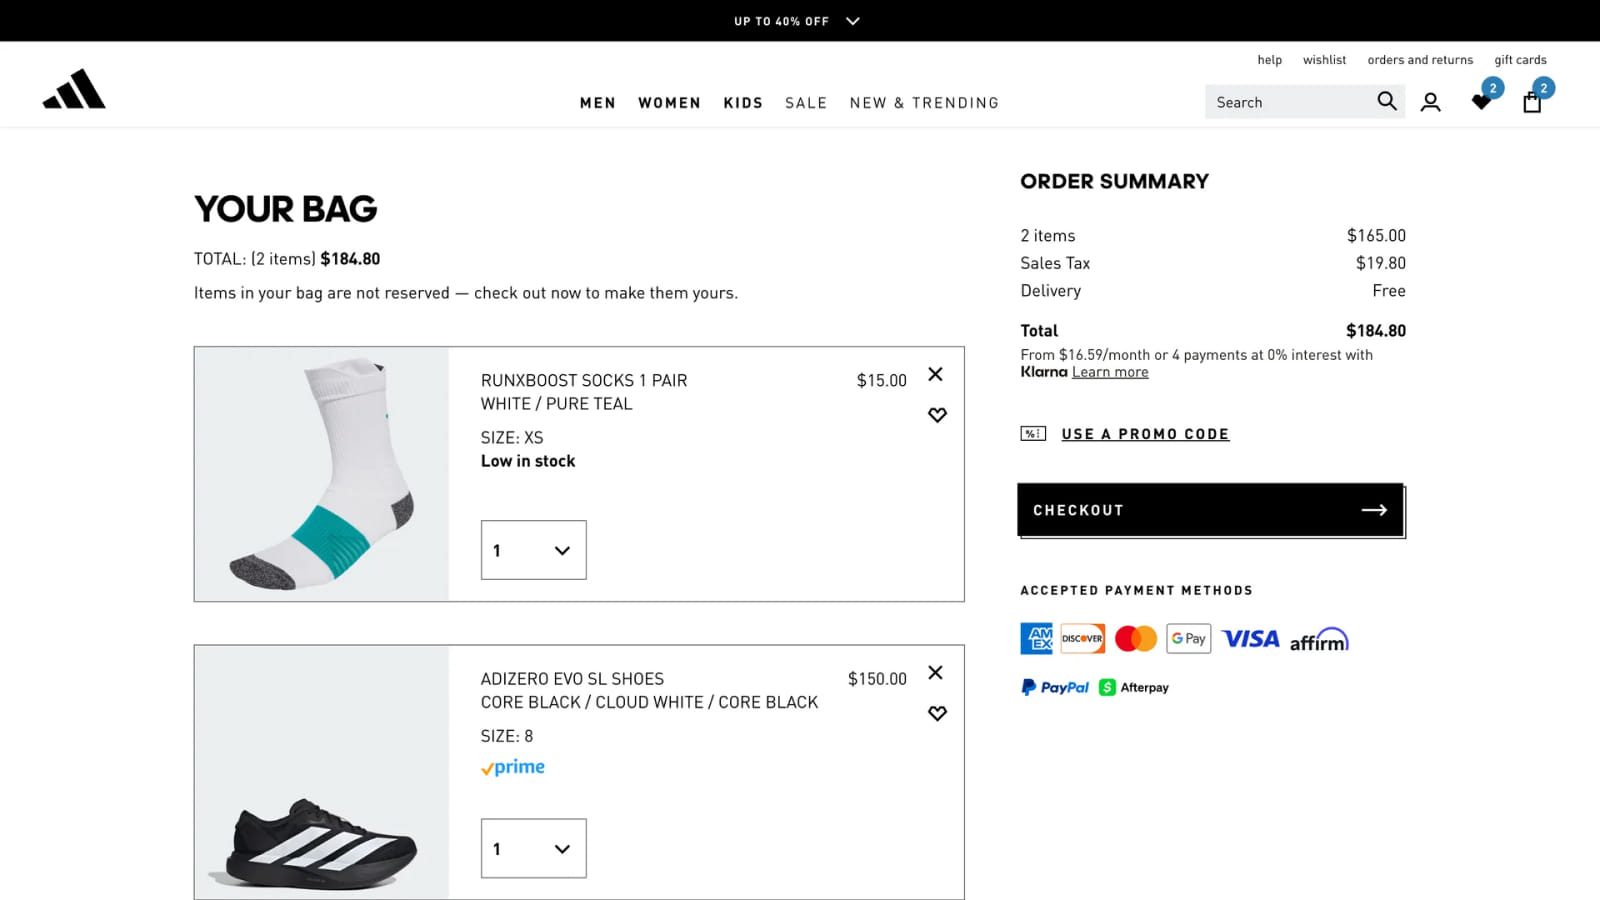The height and width of the screenshot is (900, 1600).
Task: Open the Learn more link about Klarna
Action: point(1110,371)
